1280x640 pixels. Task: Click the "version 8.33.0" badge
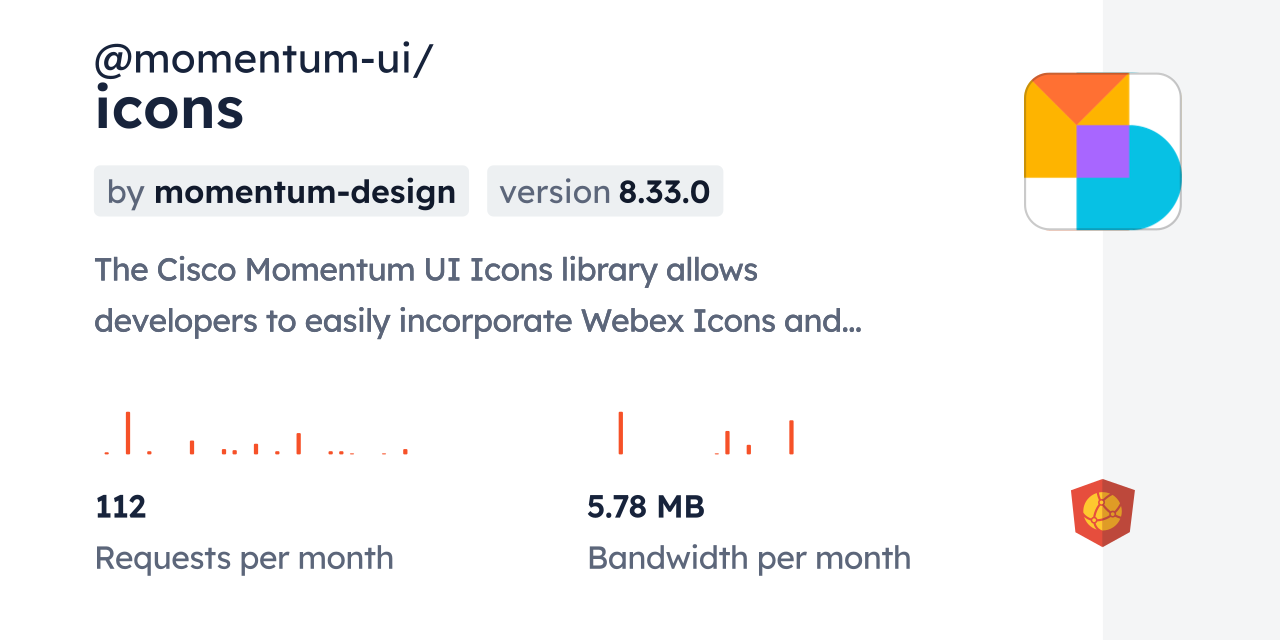click(604, 191)
